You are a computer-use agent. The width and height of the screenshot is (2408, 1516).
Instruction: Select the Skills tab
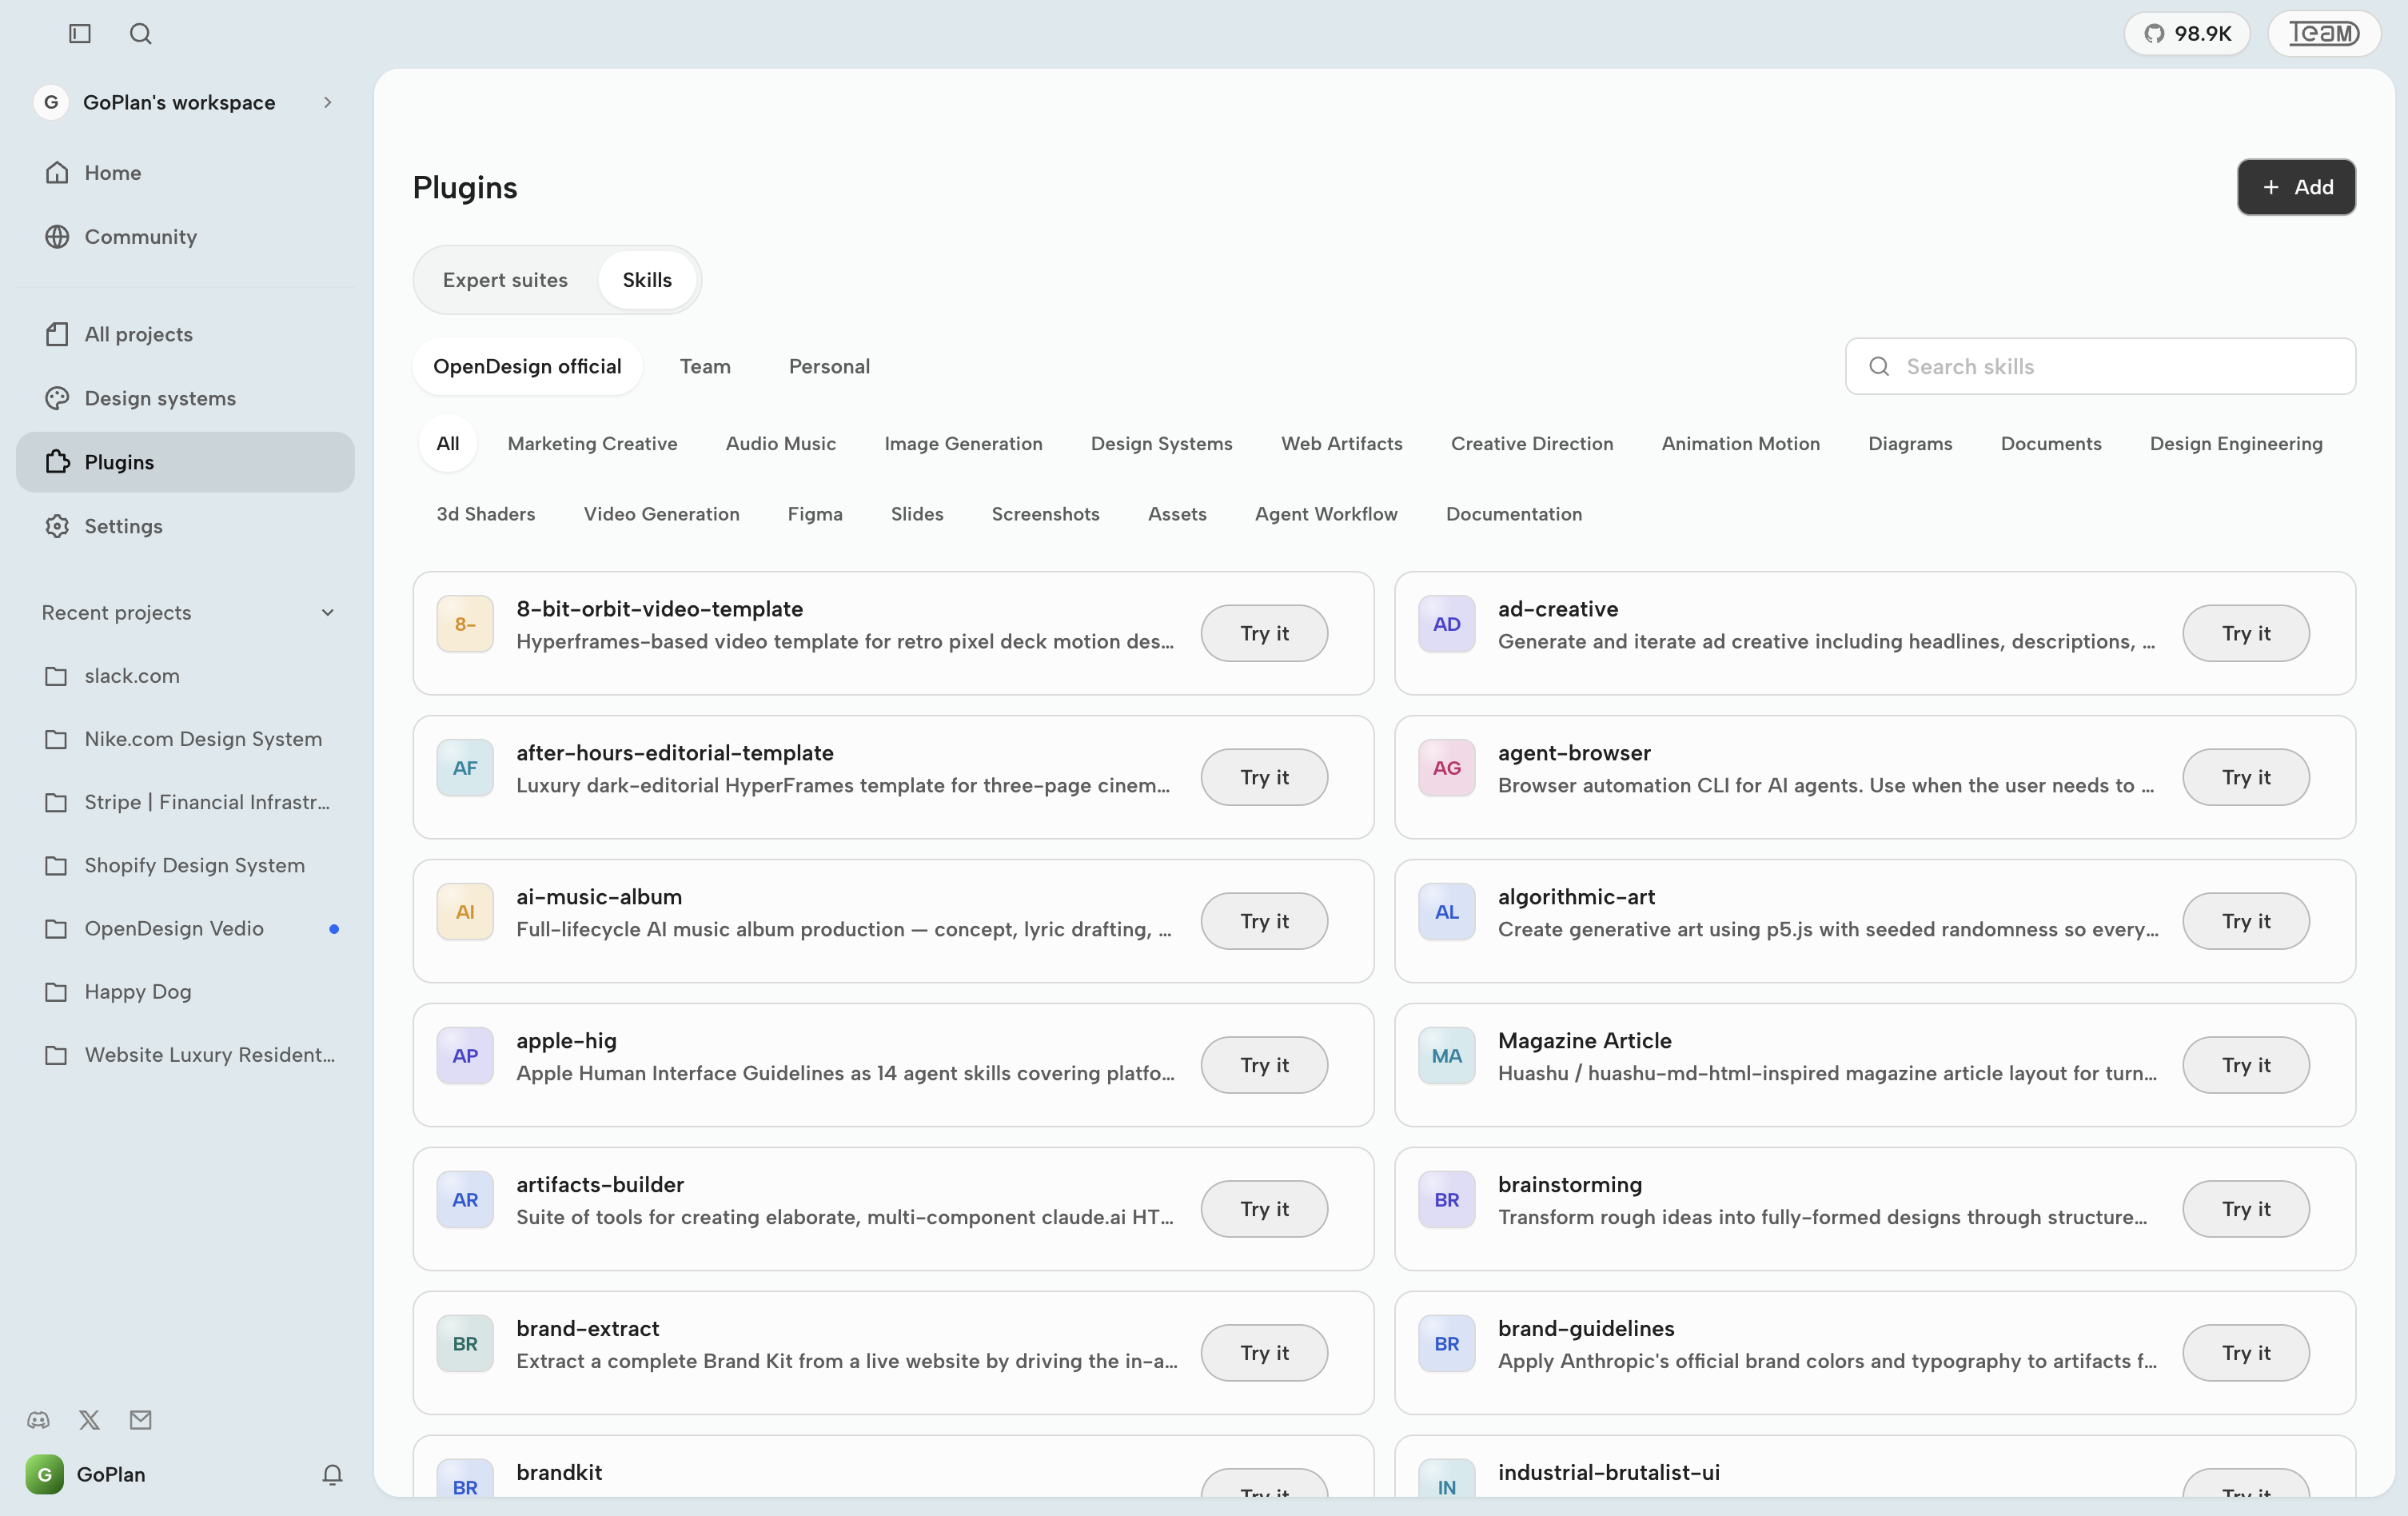(x=647, y=280)
